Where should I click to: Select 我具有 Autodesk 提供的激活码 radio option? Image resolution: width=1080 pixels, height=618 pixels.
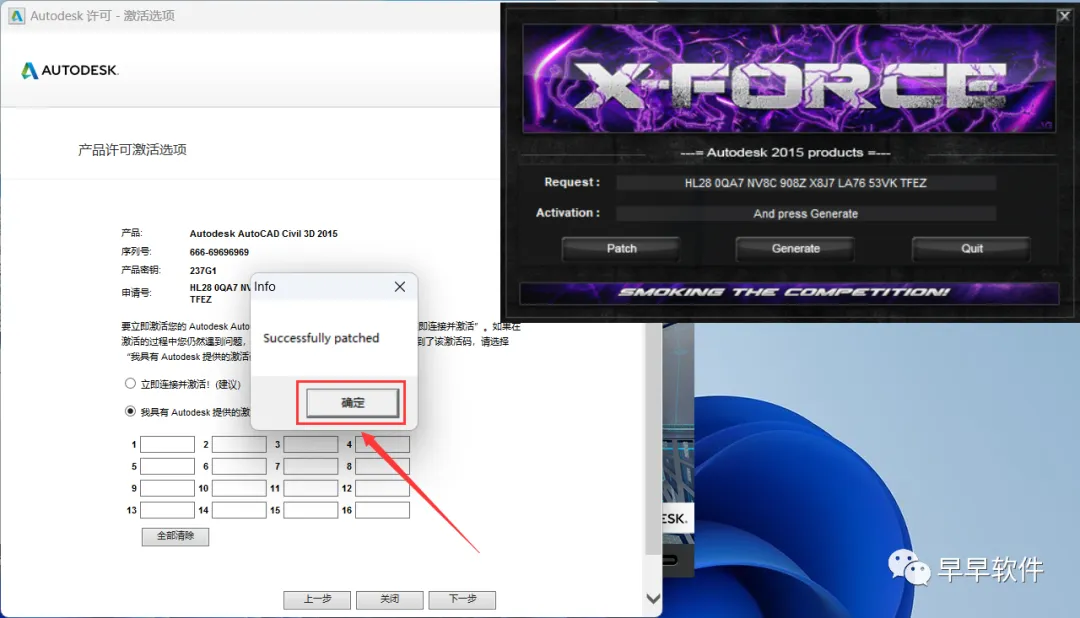point(130,411)
